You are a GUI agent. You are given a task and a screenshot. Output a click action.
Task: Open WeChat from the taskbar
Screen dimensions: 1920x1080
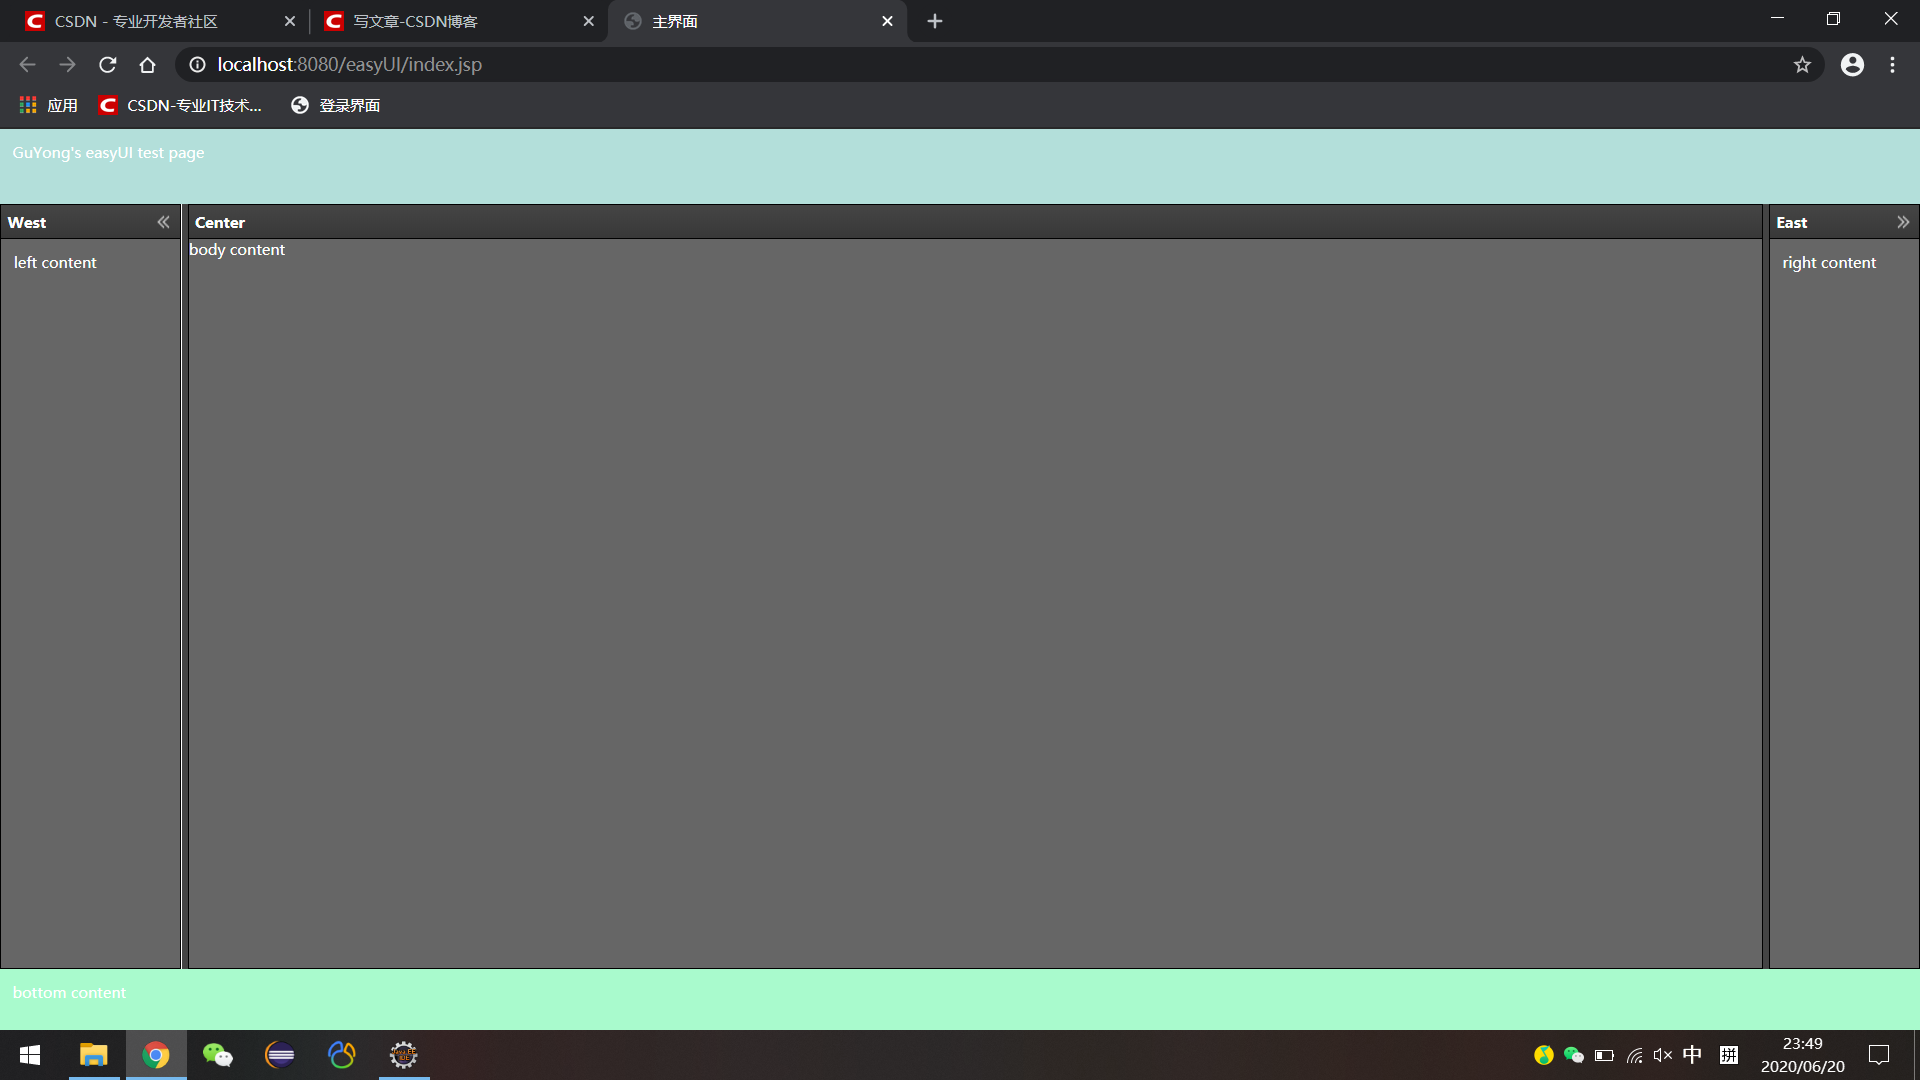point(218,1055)
